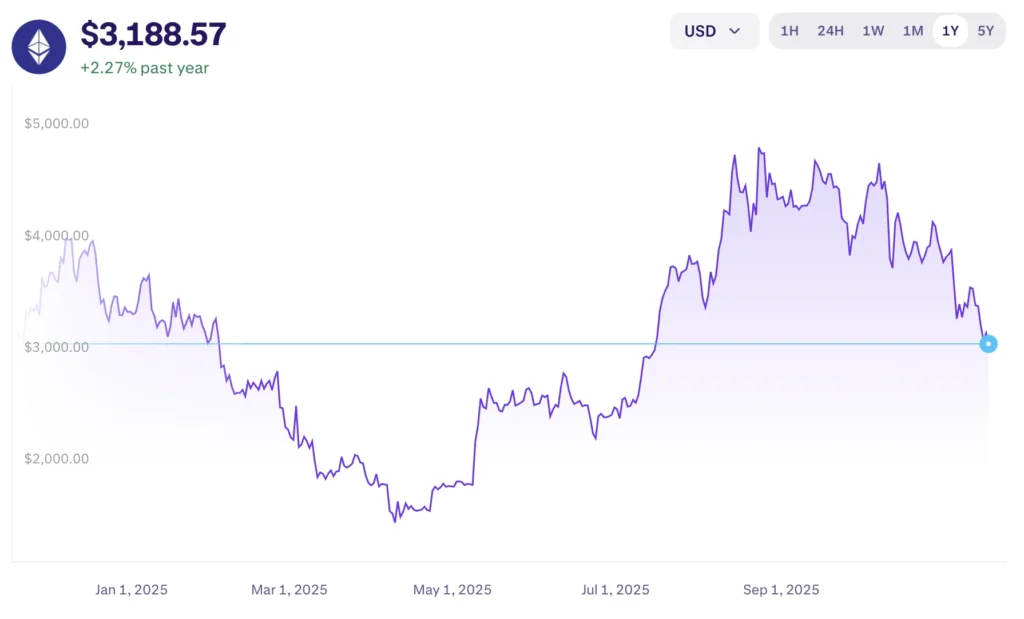This screenshot has width=1024, height=619.
Task: Click the circular ETH avatar badge
Action: click(37, 46)
